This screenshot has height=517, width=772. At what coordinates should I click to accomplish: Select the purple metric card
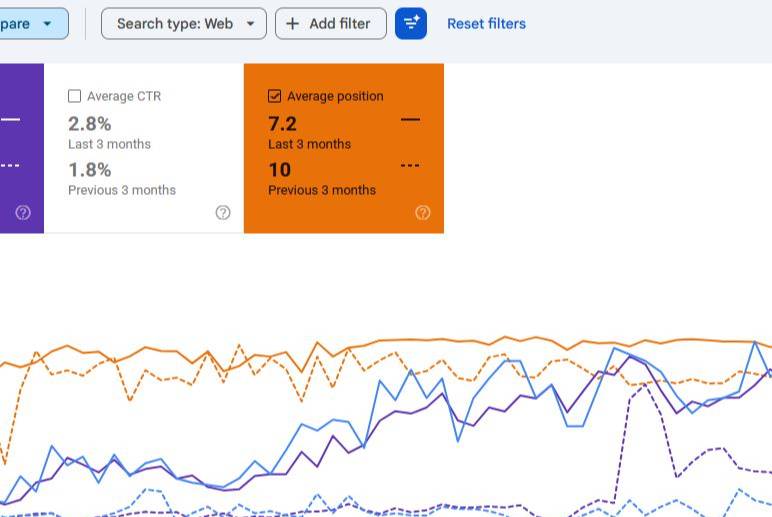click(x=22, y=148)
